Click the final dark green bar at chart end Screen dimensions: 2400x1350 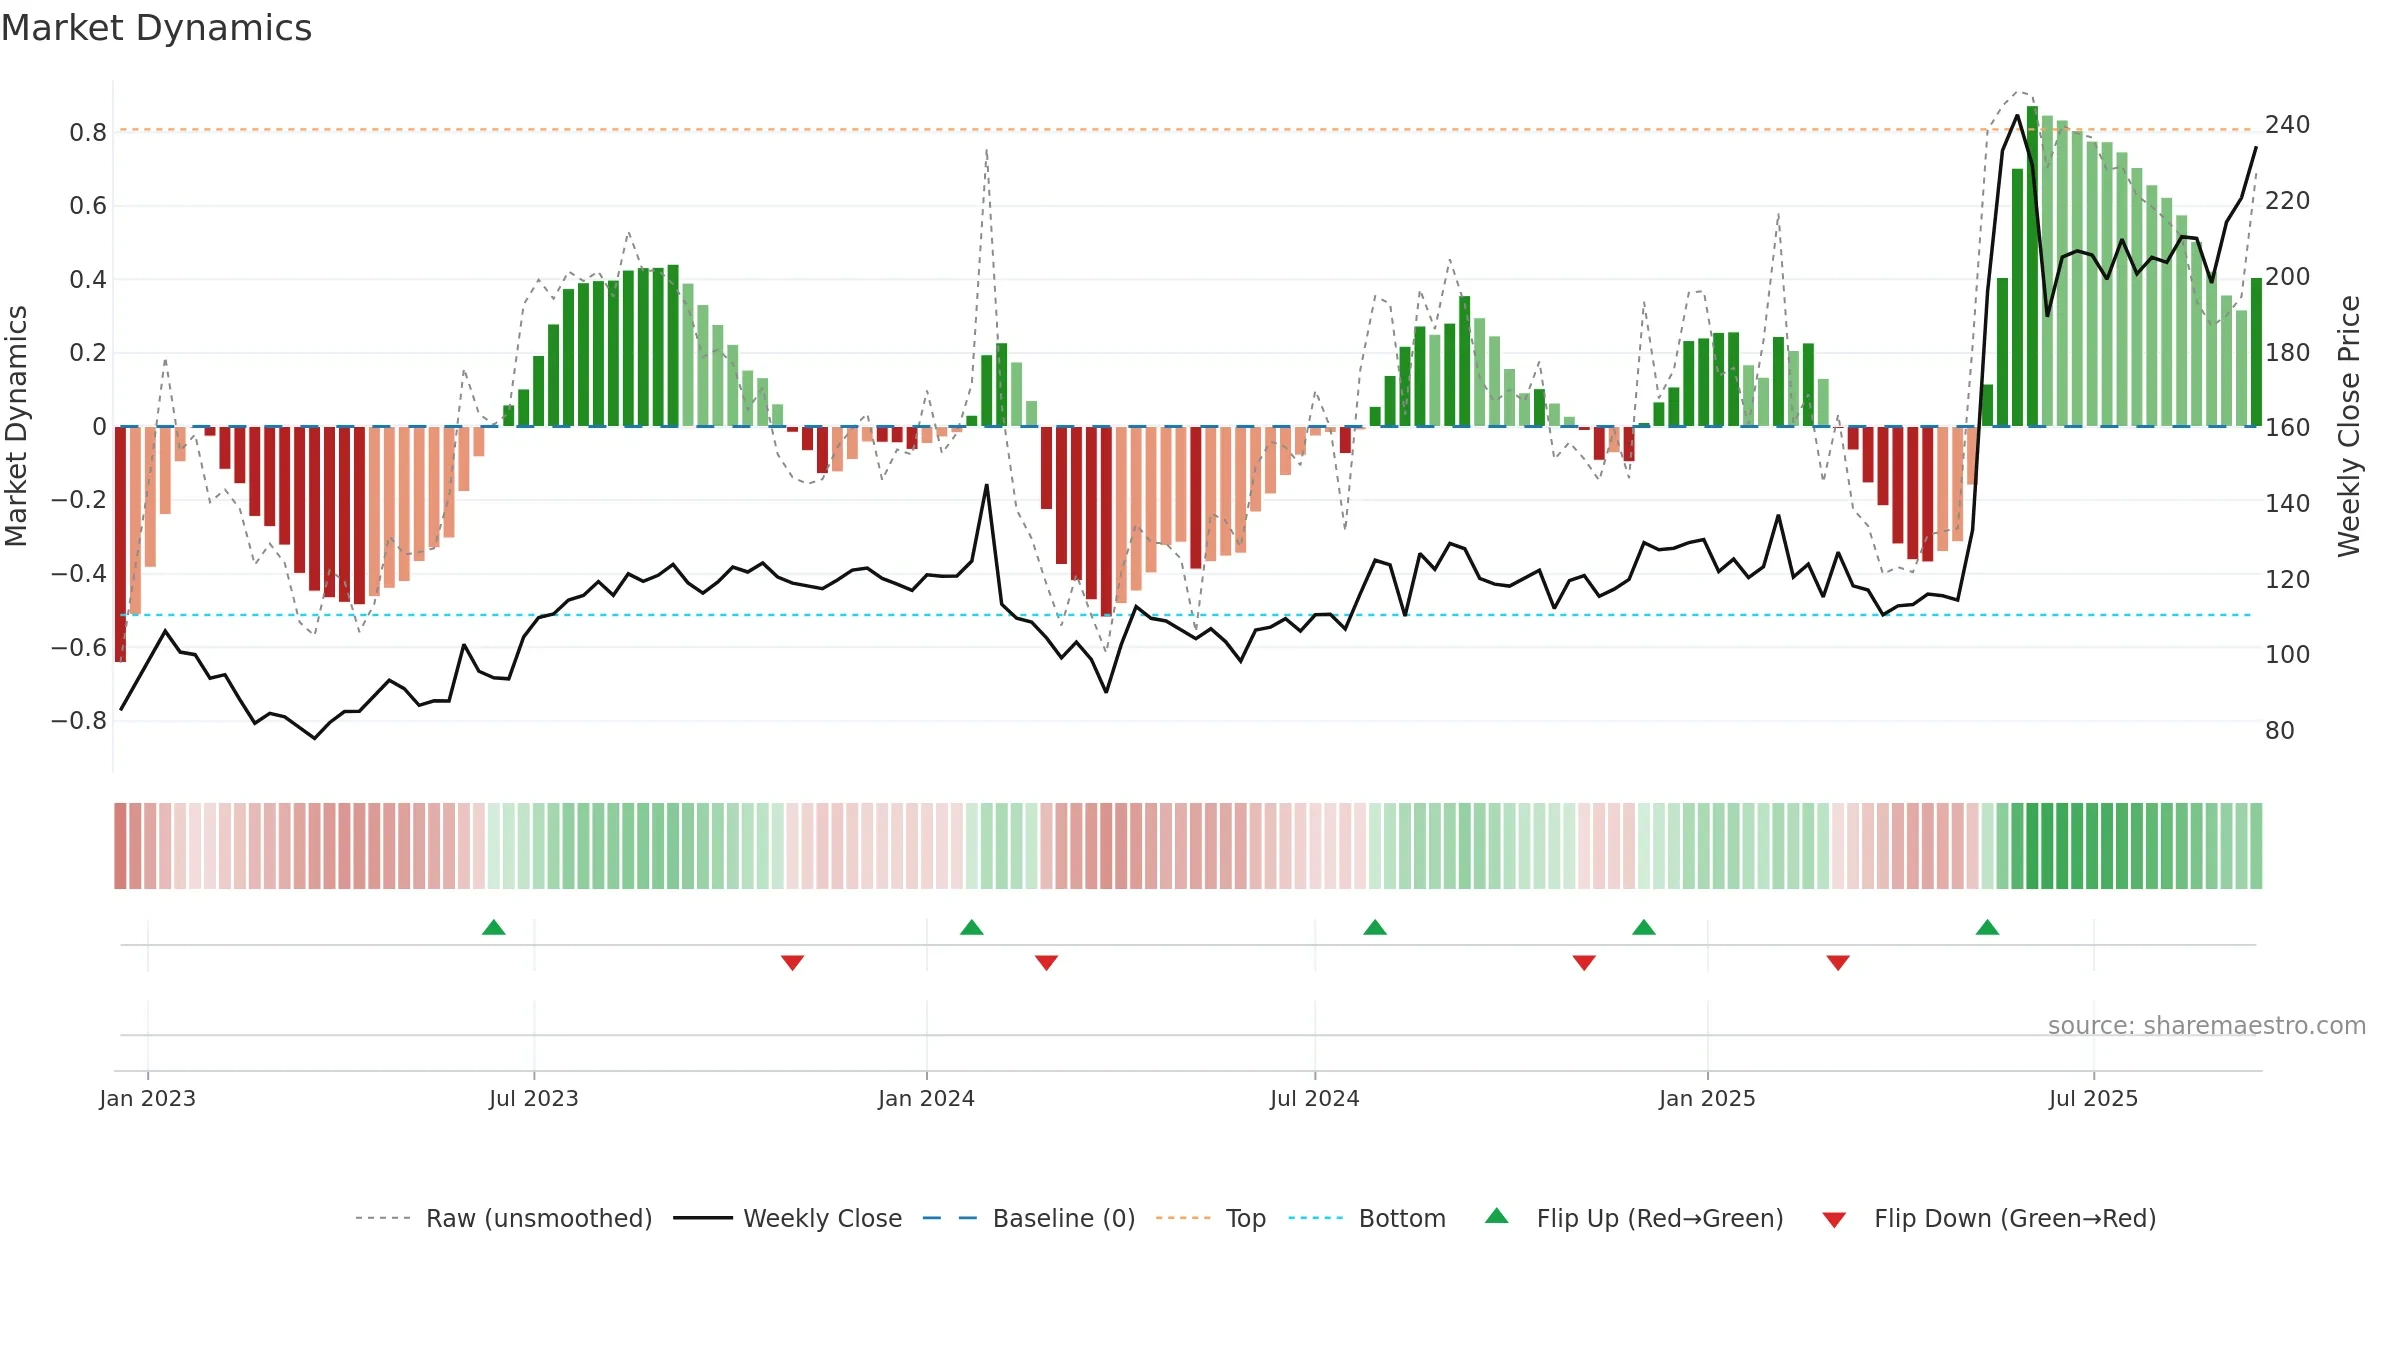2257,352
